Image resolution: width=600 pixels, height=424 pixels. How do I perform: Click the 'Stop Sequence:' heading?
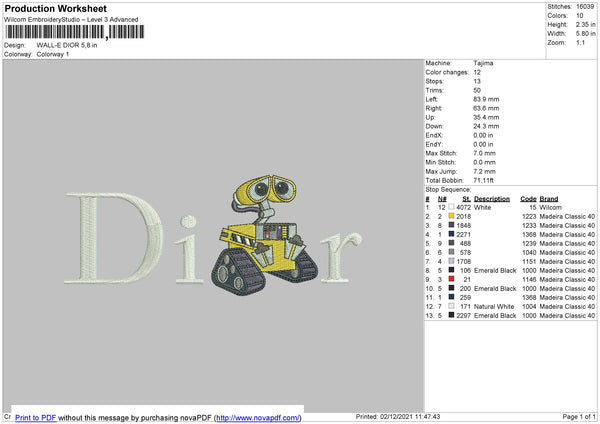(448, 189)
